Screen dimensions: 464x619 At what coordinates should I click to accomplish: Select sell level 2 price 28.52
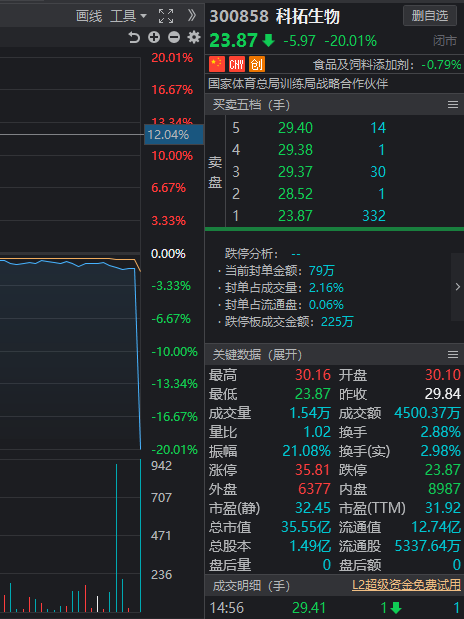pos(295,194)
